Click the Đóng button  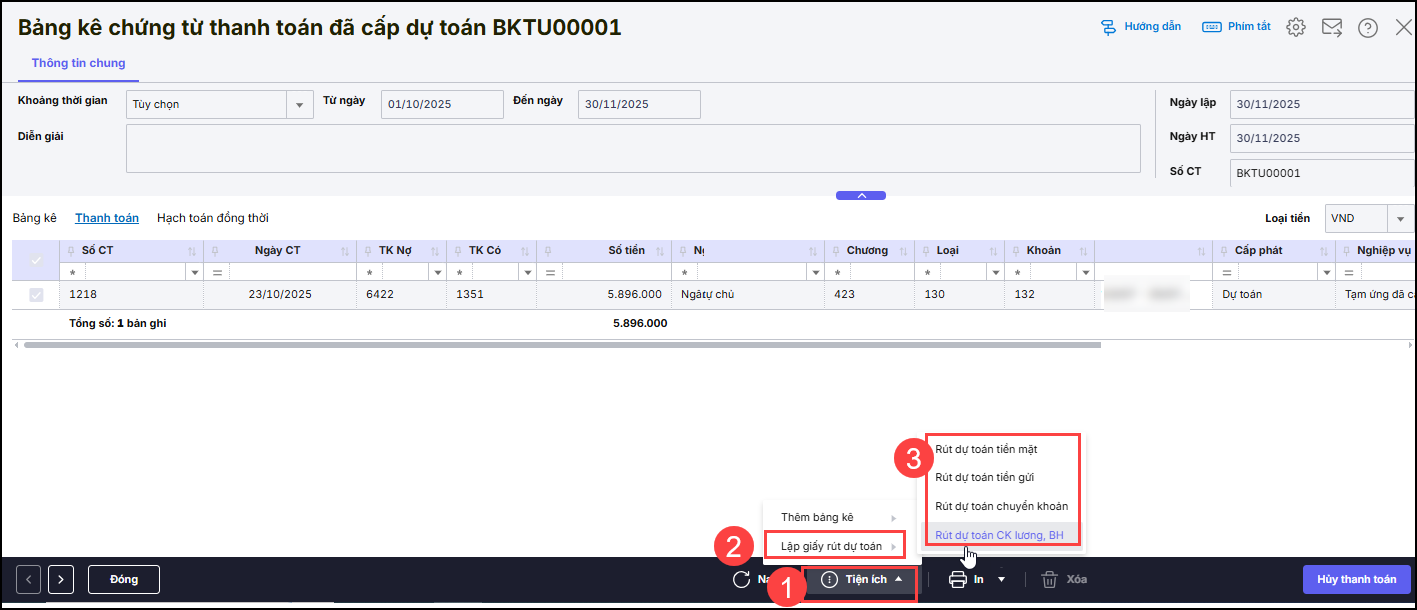(124, 579)
